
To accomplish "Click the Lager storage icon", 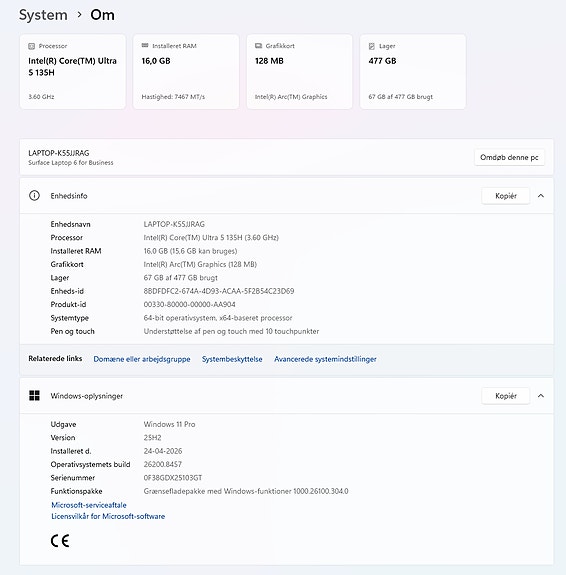I will (372, 46).
